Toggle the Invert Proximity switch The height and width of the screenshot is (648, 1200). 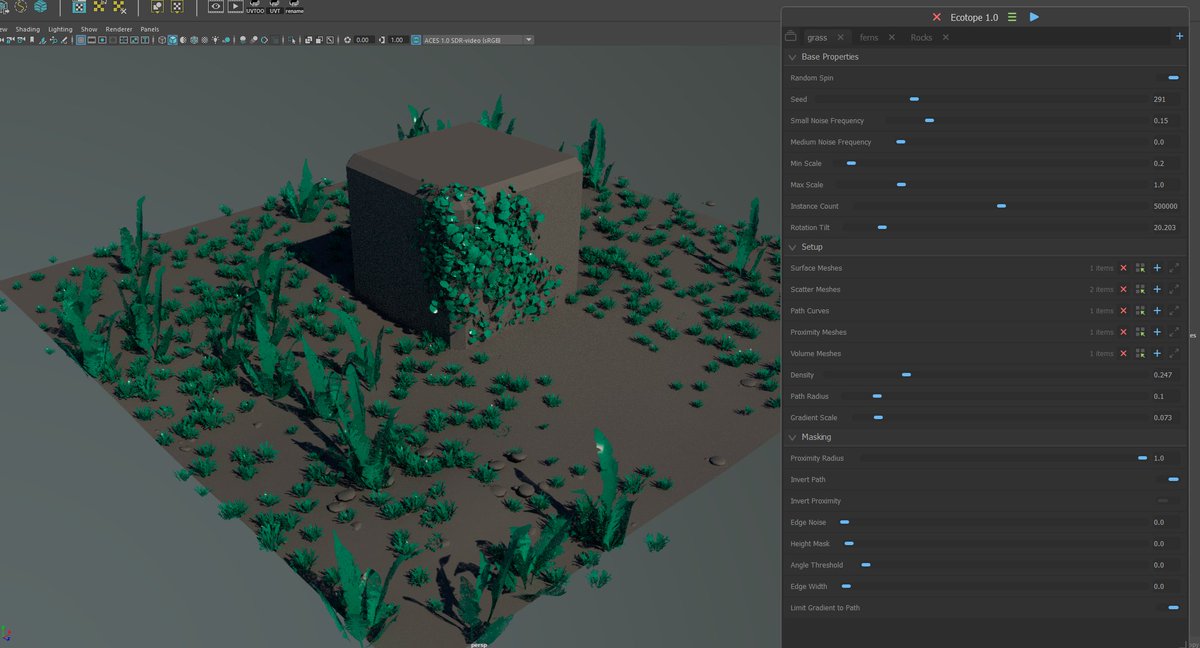coord(1163,501)
